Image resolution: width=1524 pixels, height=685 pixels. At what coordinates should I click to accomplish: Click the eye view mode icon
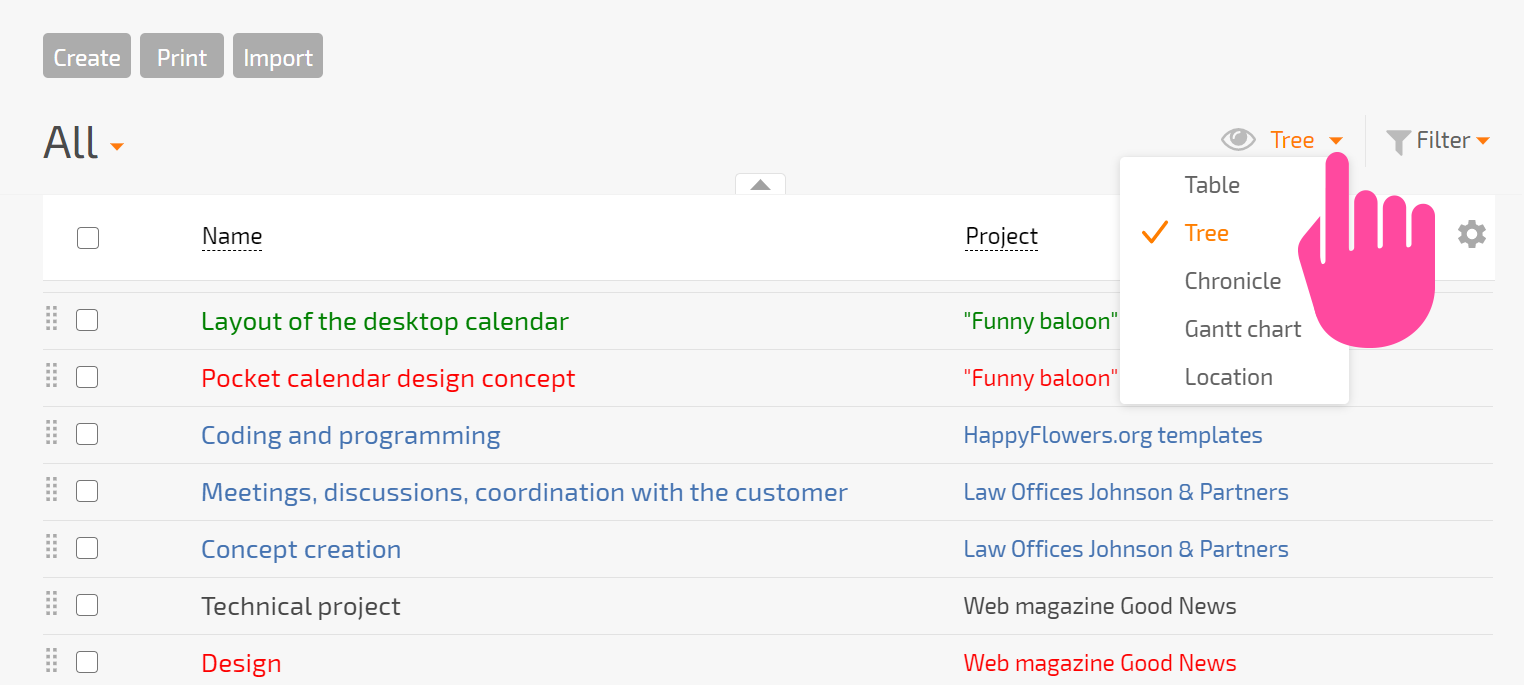point(1238,140)
